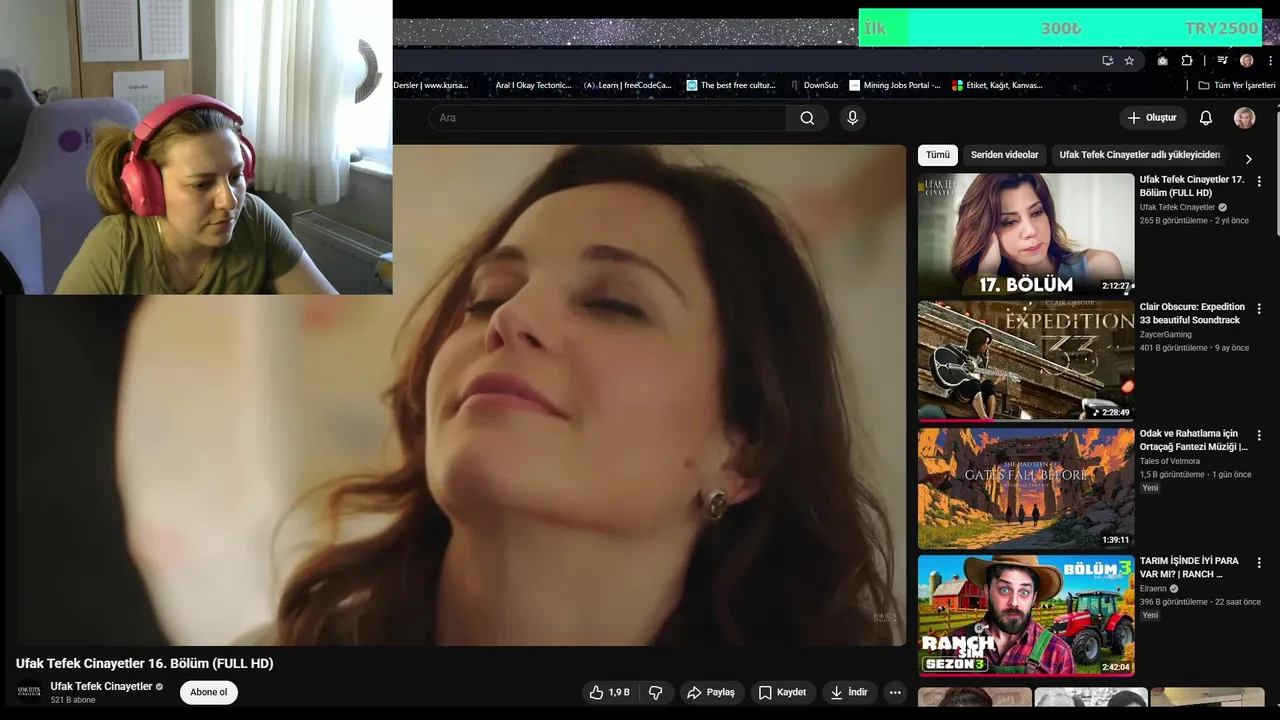Click the camera extension icon in browser toolbar
Image resolution: width=1280 pixels, height=720 pixels.
pyautogui.click(x=1162, y=60)
